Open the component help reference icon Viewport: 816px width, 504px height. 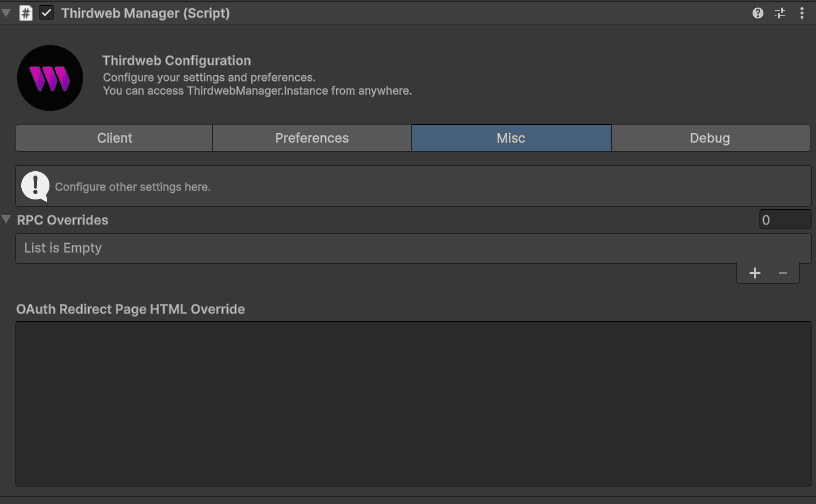(758, 13)
